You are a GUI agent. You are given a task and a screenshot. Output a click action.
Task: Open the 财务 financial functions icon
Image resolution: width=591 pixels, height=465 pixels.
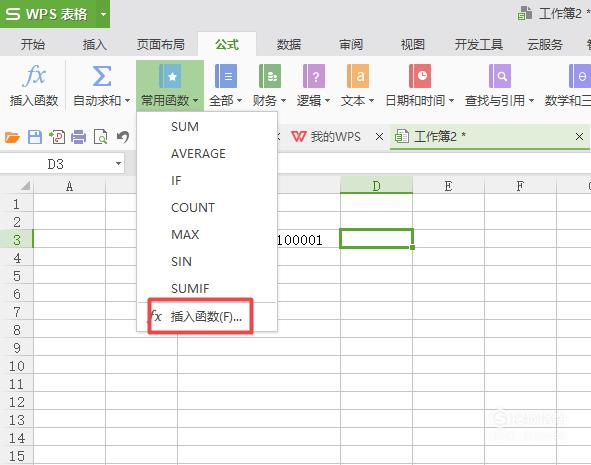(270, 76)
